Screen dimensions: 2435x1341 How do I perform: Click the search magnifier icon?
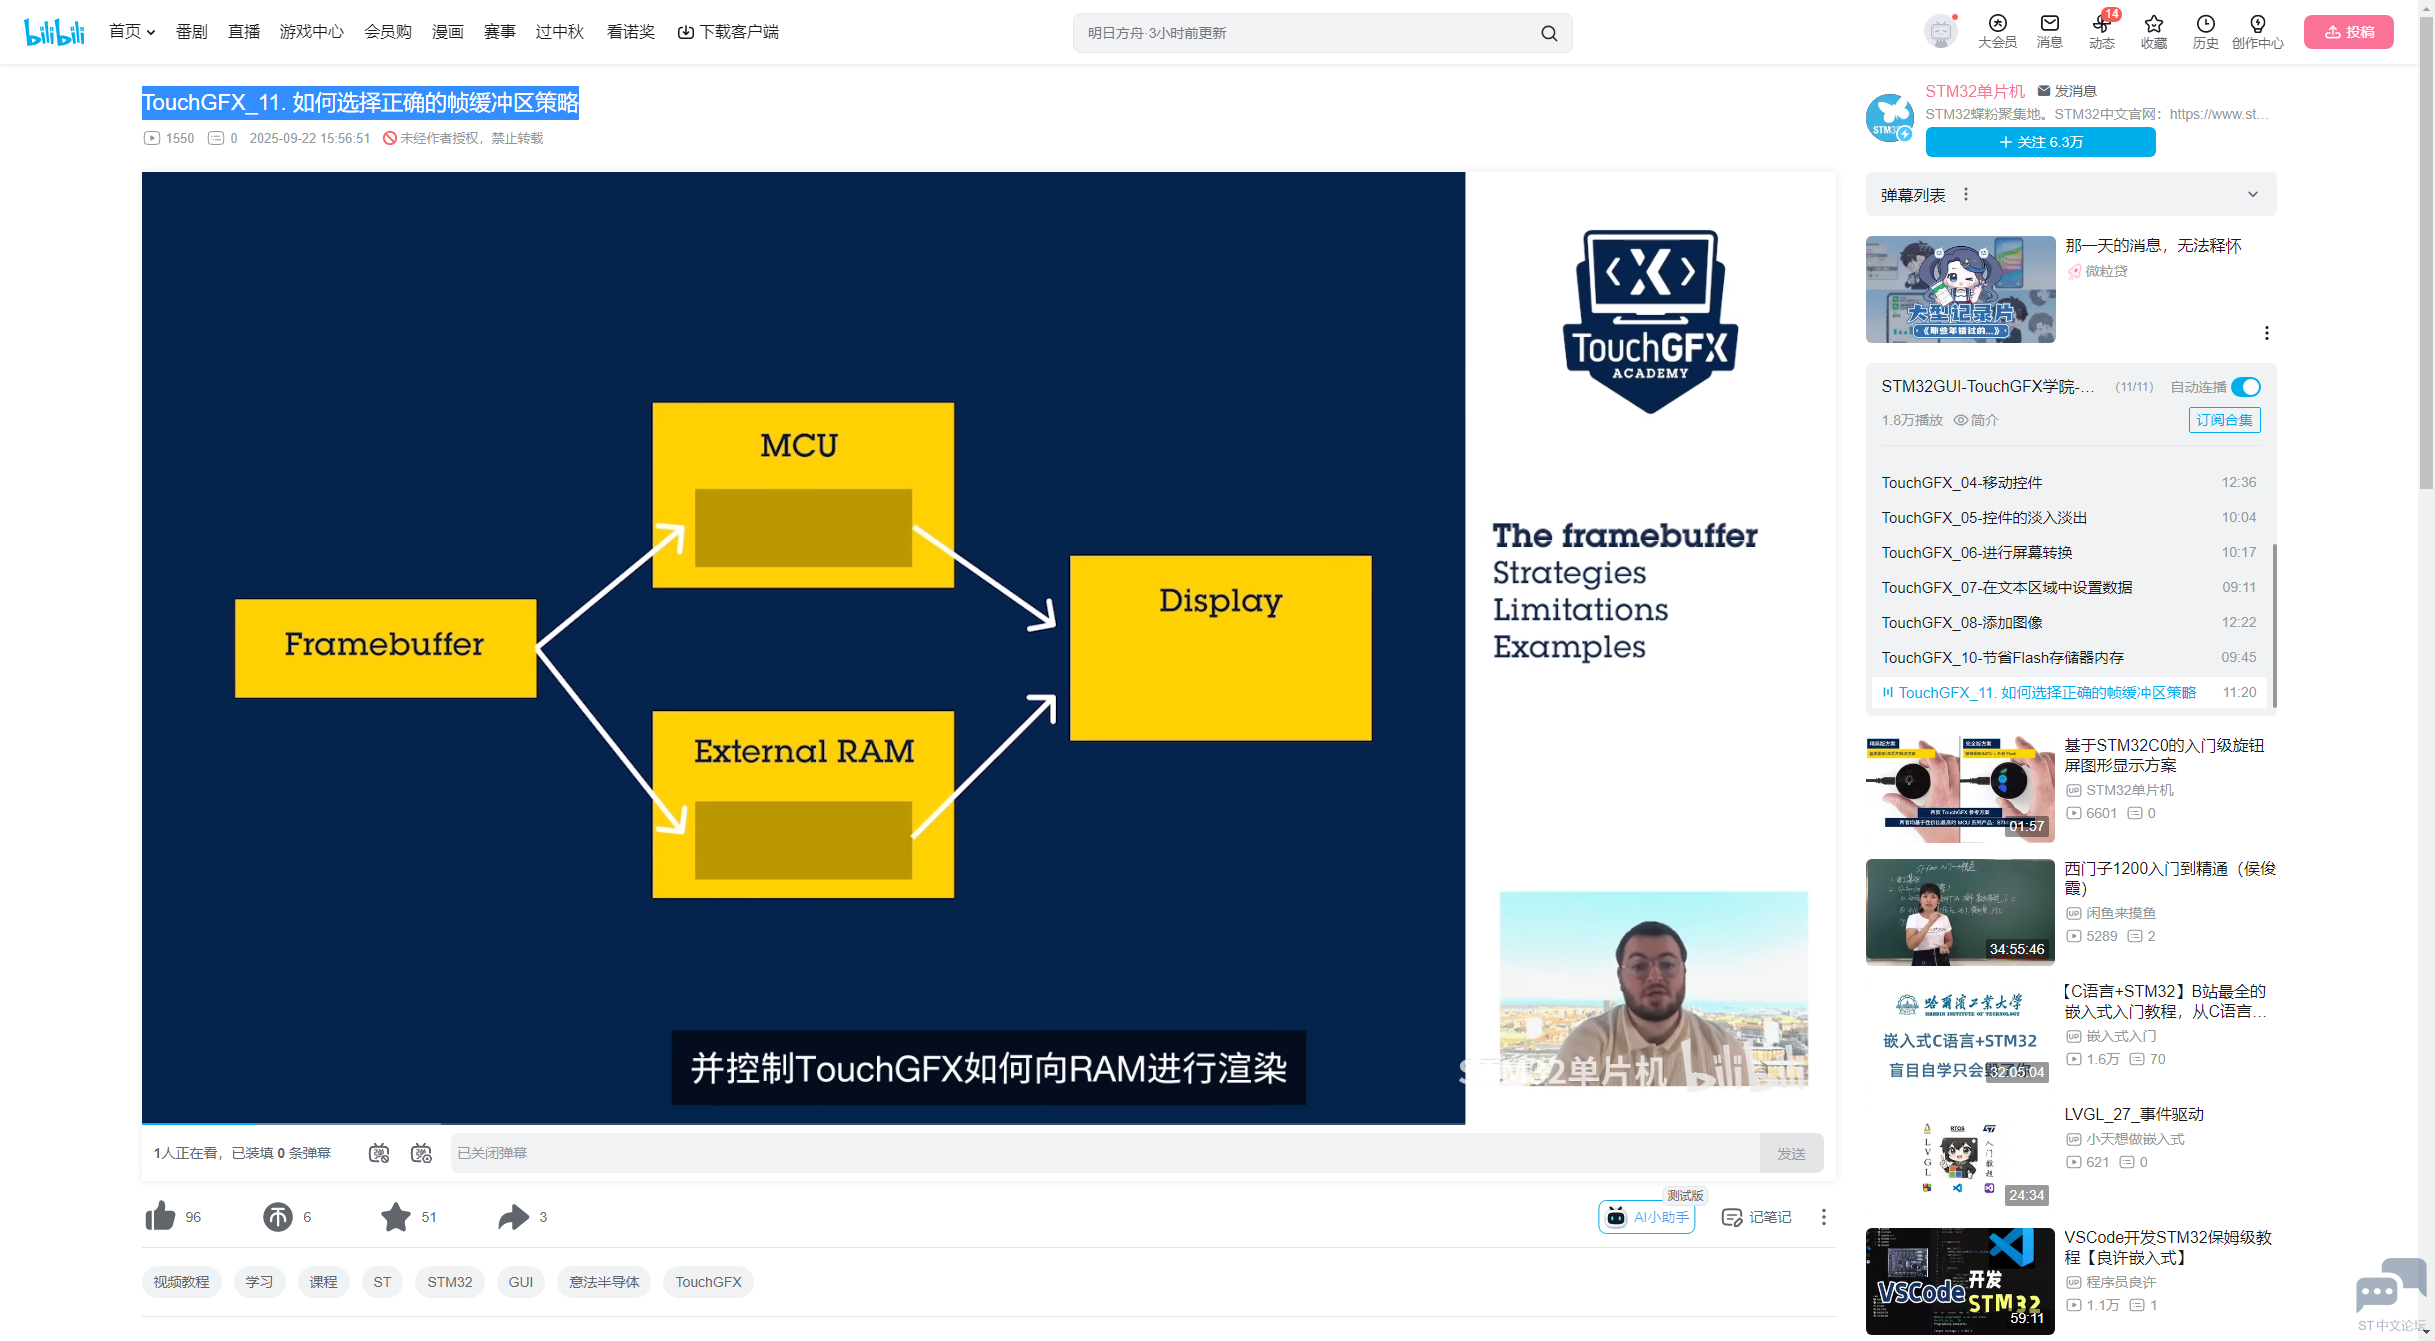pos(1549,33)
